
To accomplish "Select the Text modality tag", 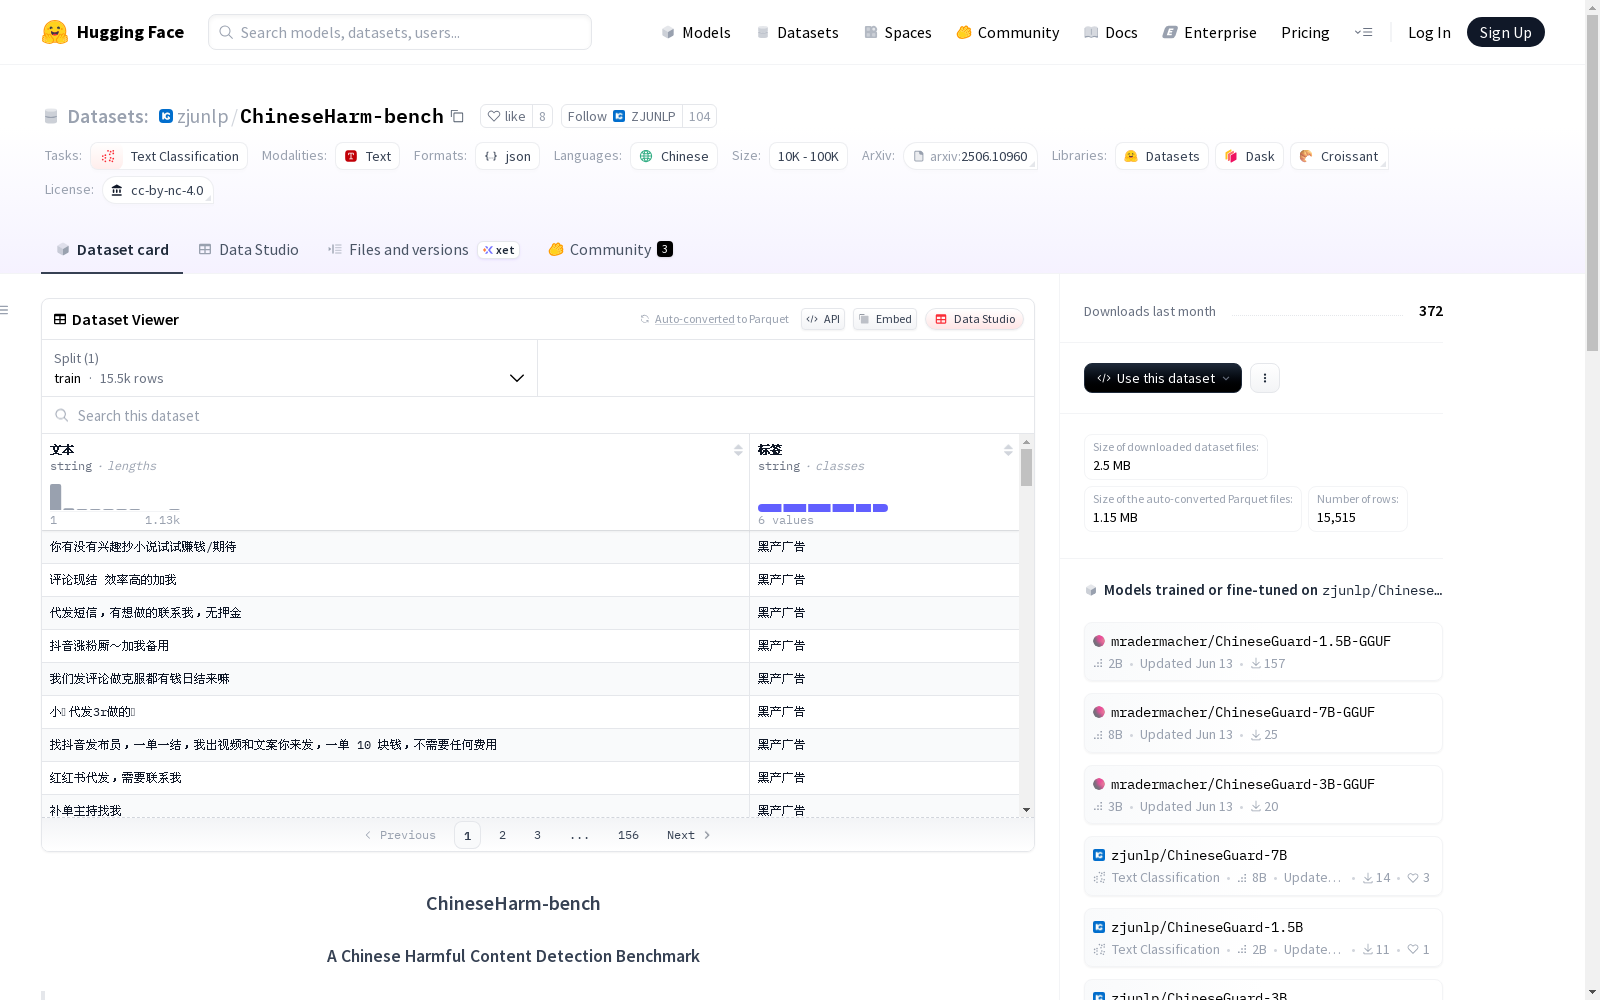I will 367,156.
